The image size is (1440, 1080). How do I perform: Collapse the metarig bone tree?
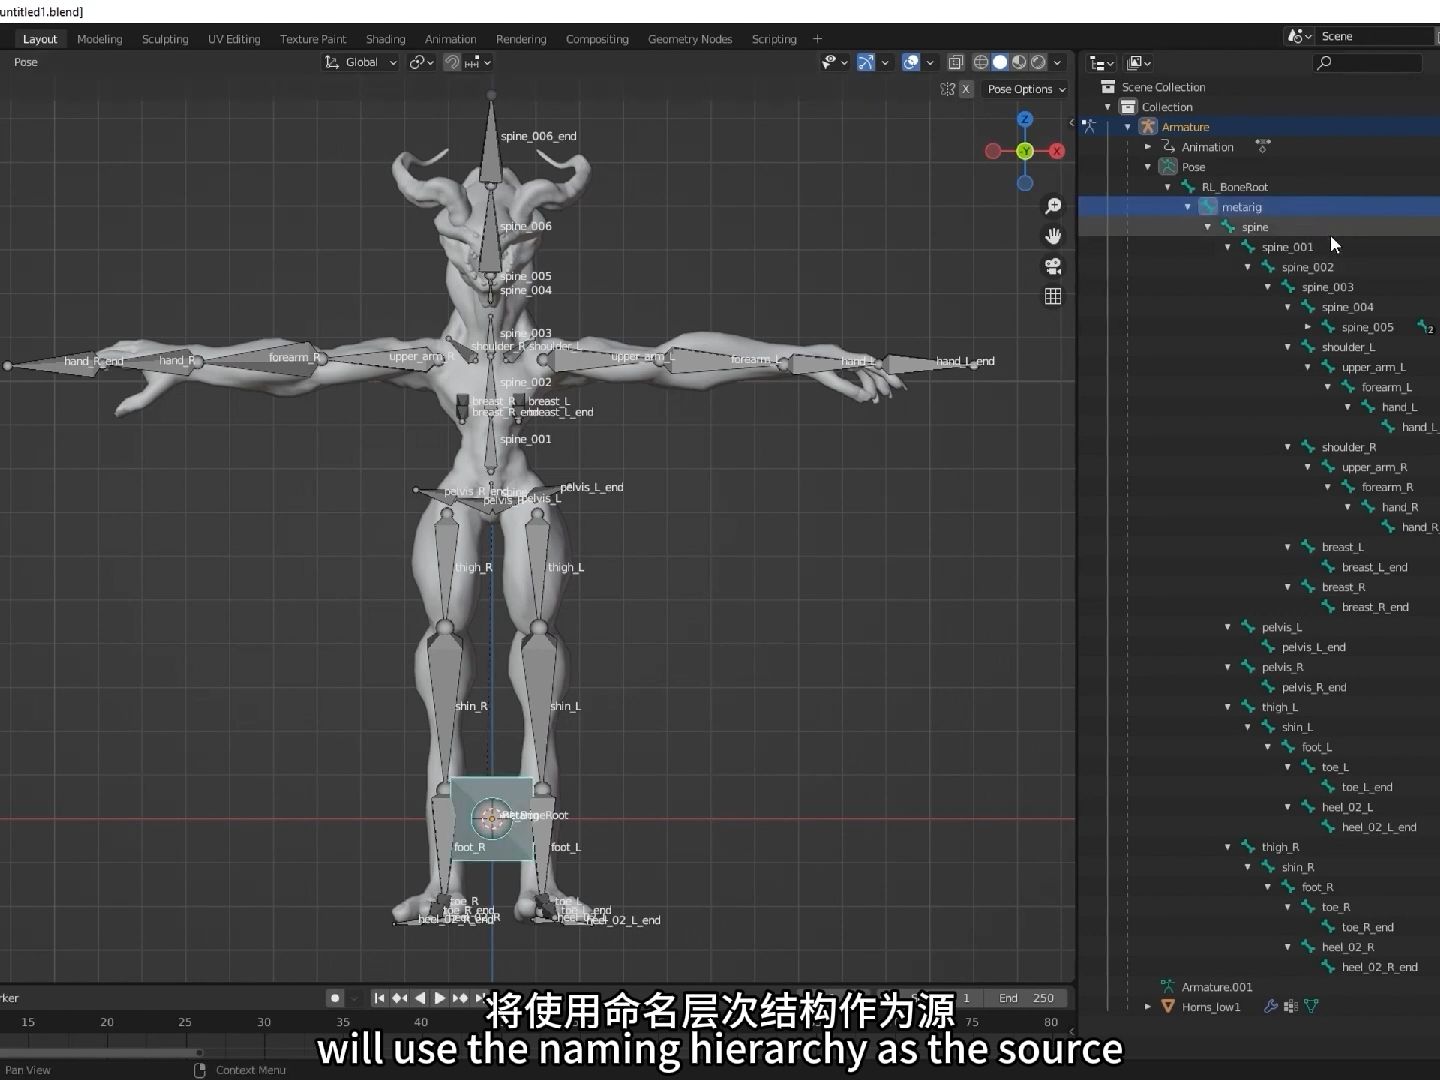tap(1188, 207)
